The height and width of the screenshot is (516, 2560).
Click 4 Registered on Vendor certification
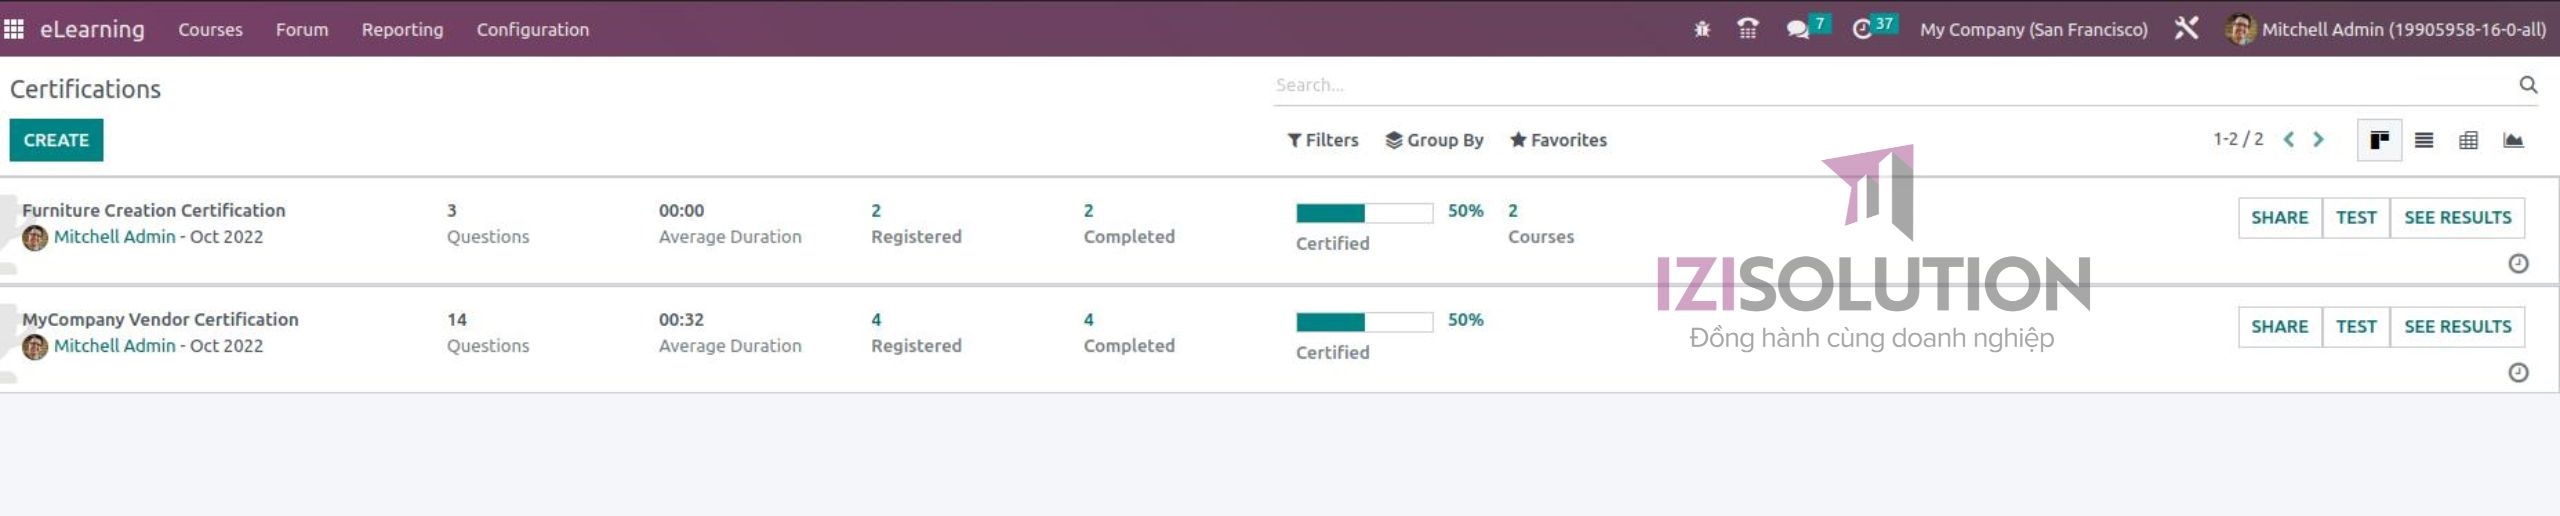(x=916, y=332)
